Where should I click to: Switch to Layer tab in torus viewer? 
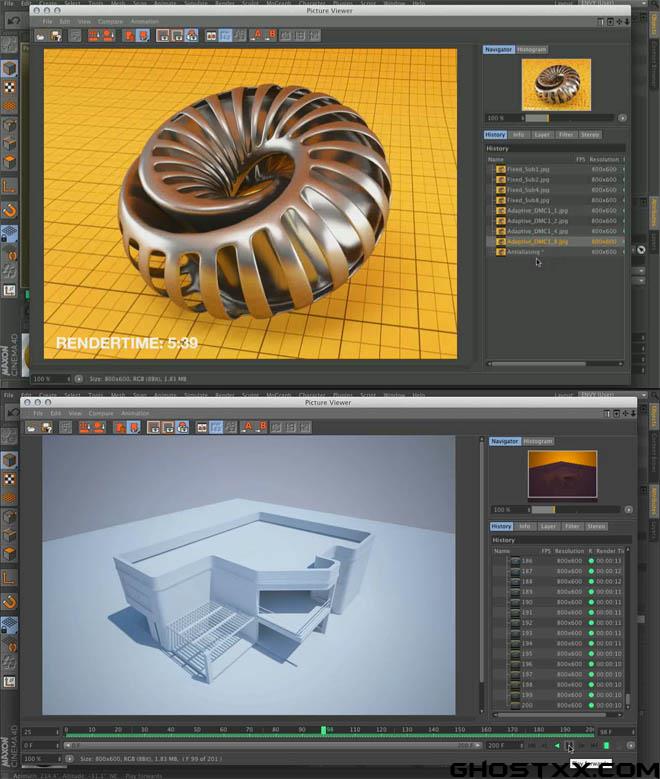click(542, 135)
